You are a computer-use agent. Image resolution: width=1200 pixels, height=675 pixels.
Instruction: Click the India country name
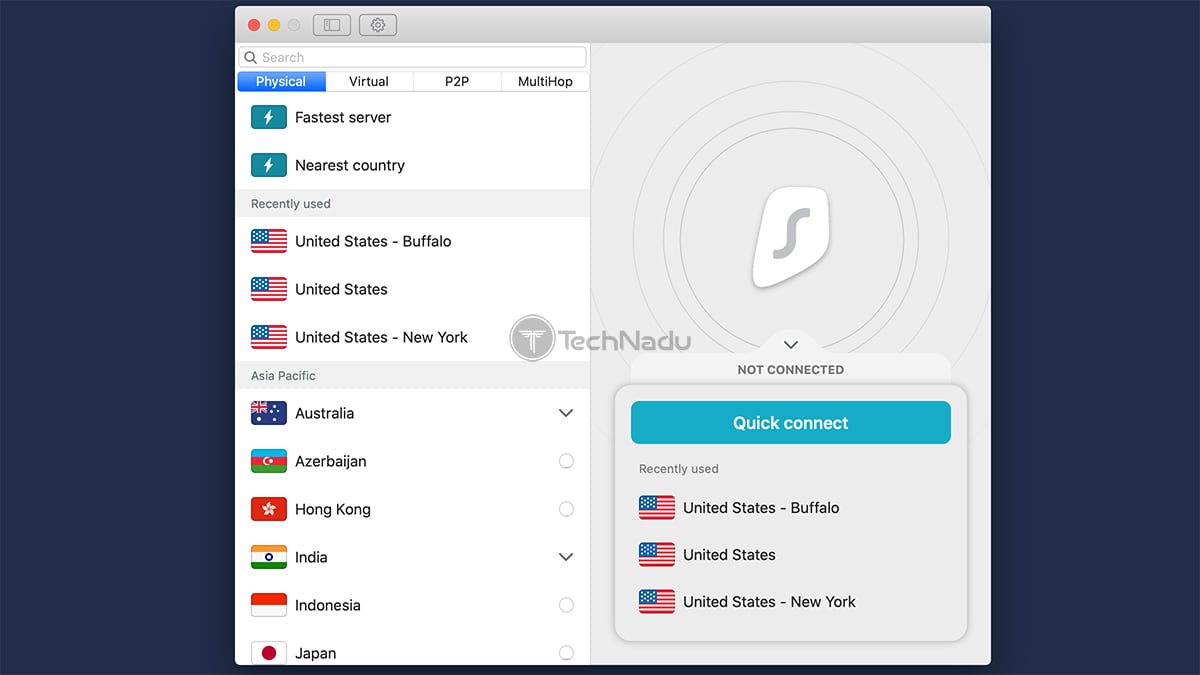pos(311,557)
